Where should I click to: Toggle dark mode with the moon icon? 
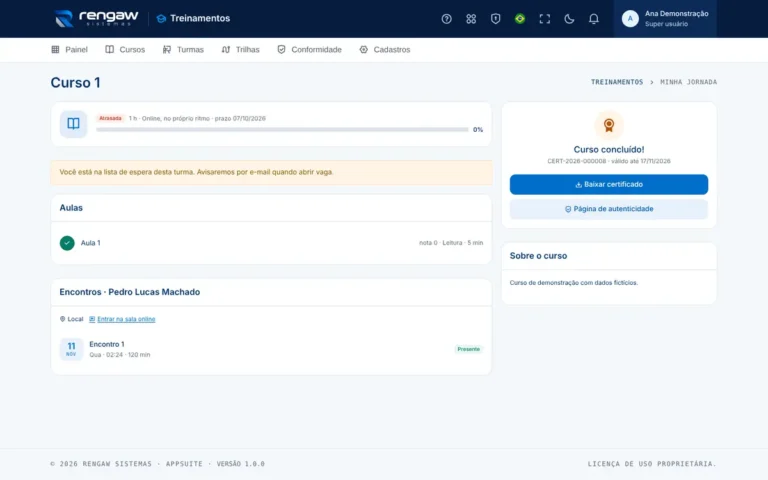coord(569,19)
